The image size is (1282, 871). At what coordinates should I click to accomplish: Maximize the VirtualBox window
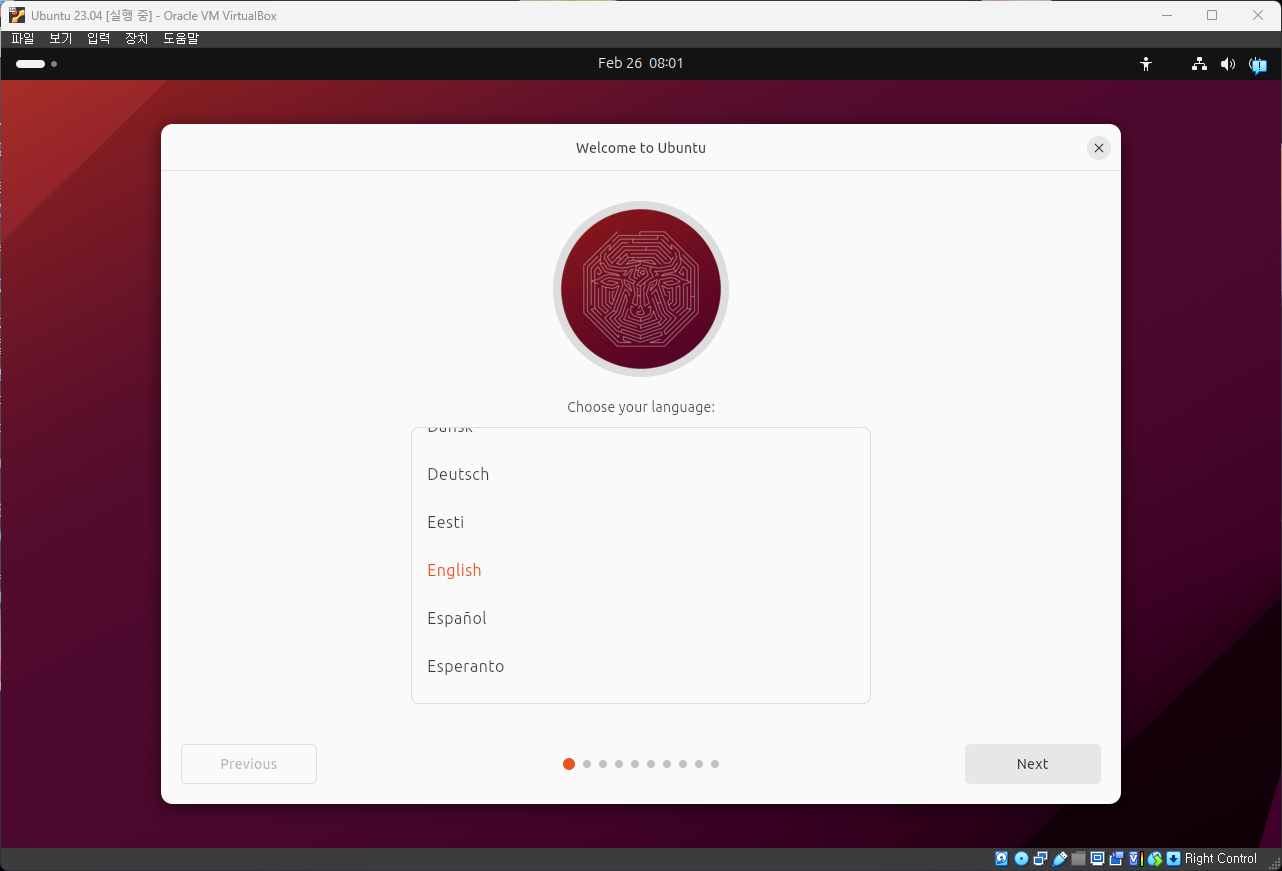[1212, 15]
